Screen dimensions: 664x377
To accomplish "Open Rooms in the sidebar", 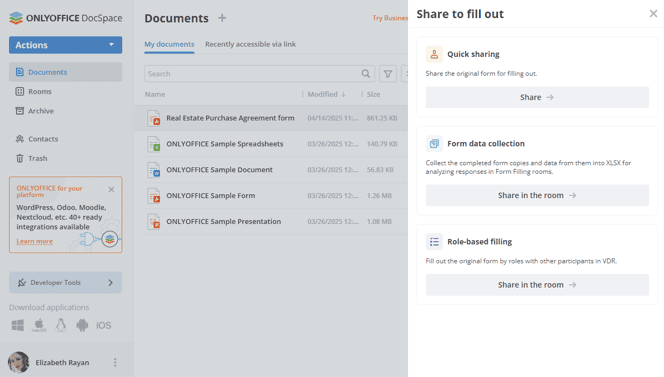I will pyautogui.click(x=40, y=91).
